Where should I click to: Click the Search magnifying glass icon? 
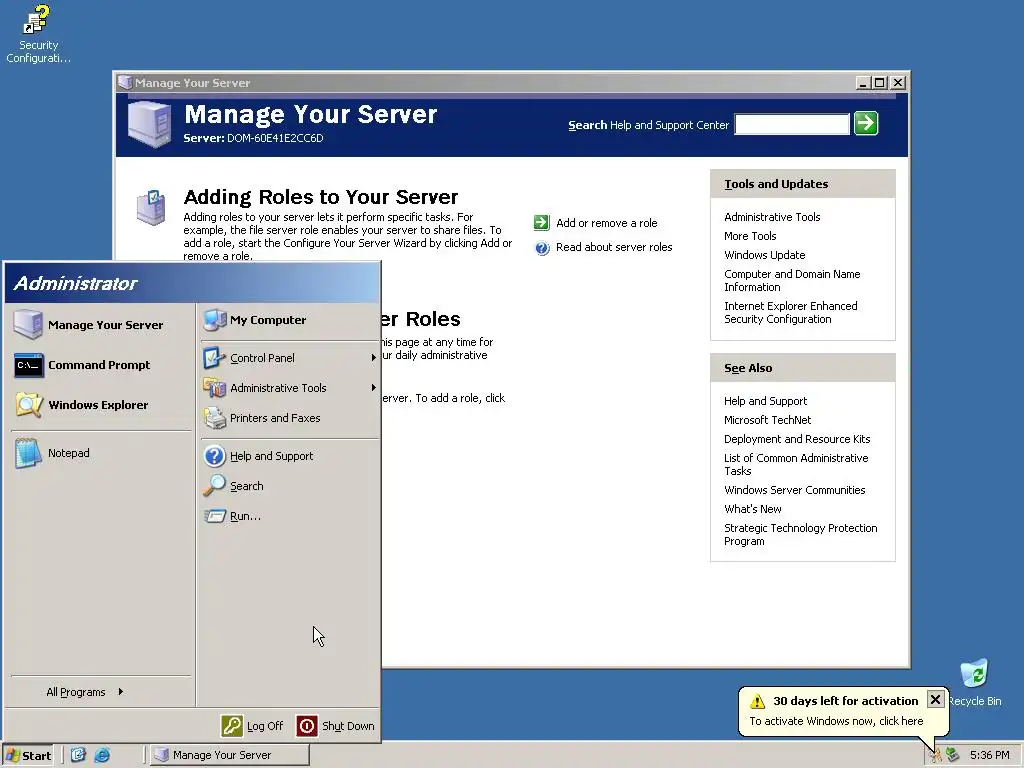[214, 486]
